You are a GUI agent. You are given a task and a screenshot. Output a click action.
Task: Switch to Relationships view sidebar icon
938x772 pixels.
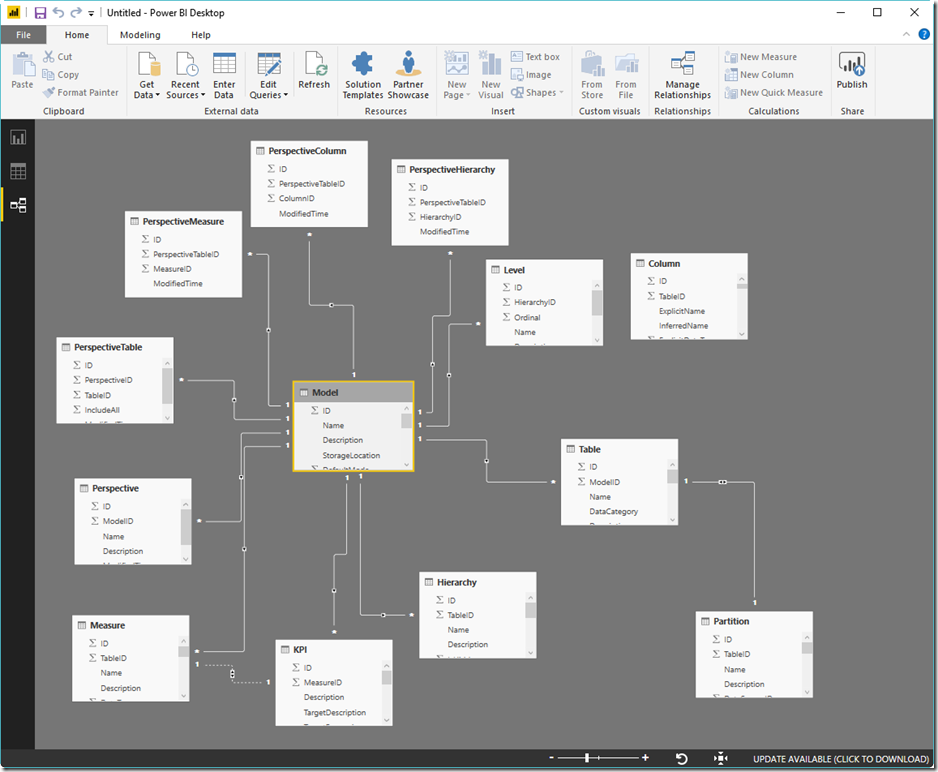18,205
